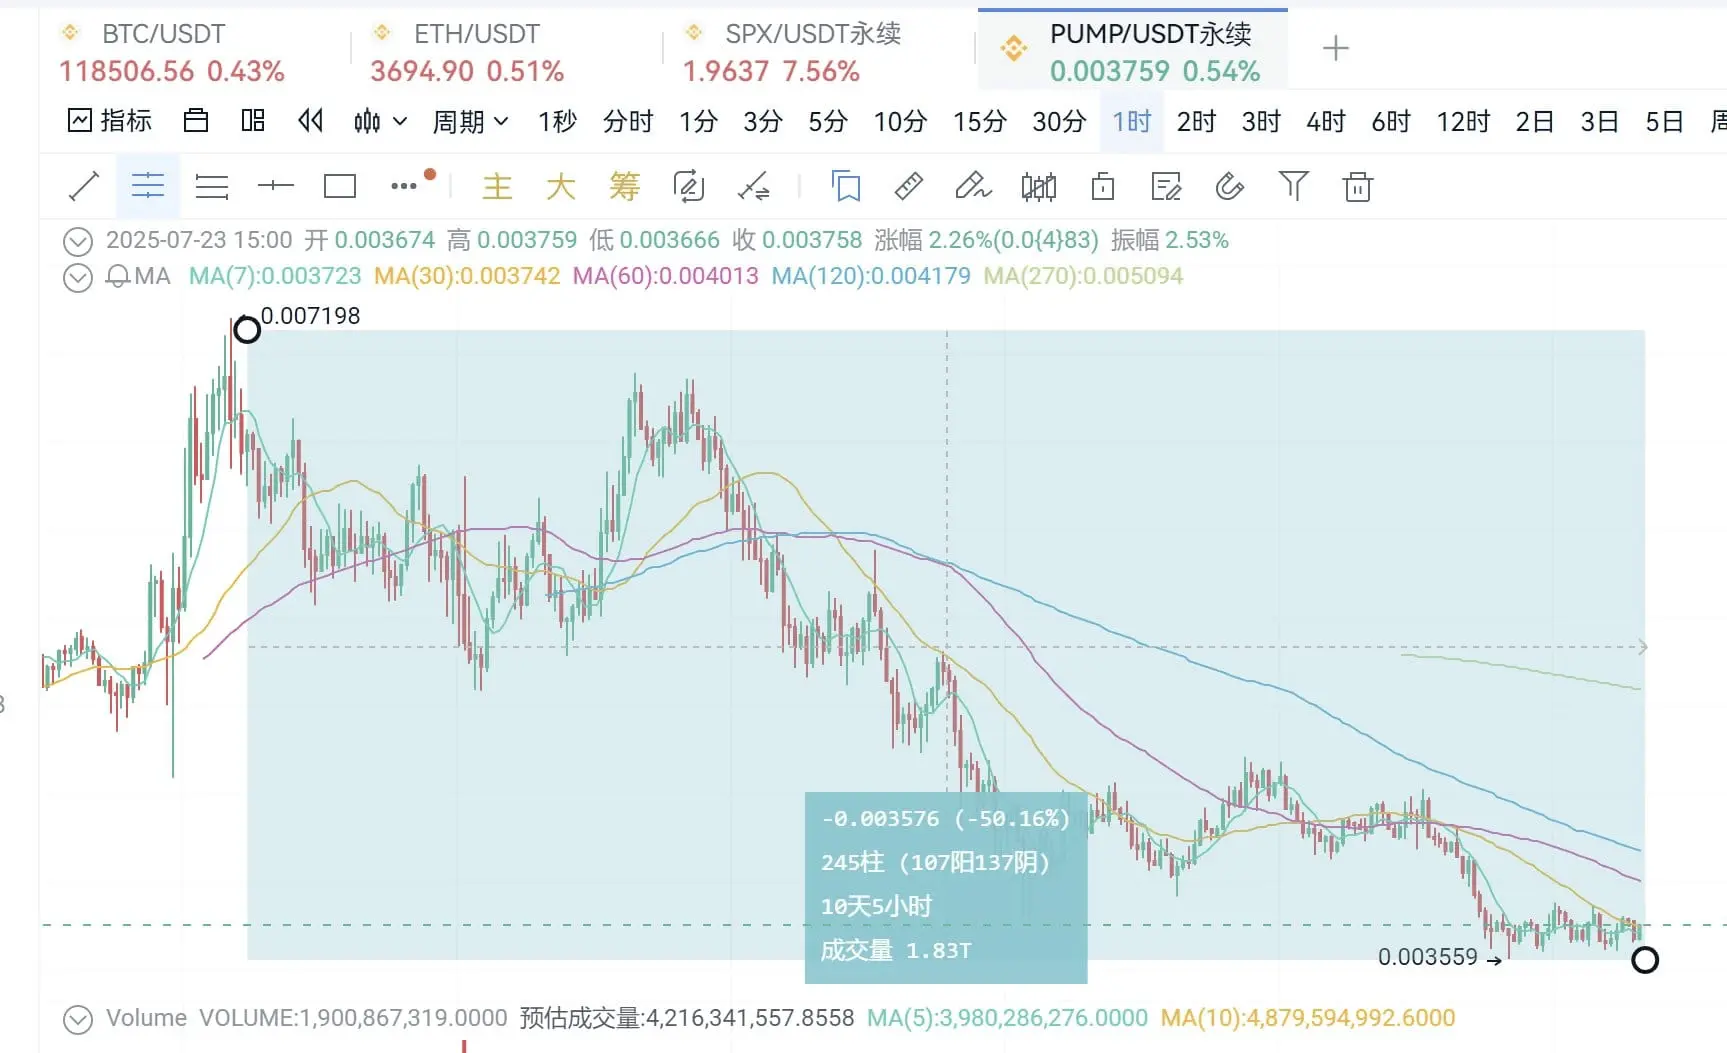Click the -50.16% measurement info box
Screen dimensions: 1727x1053
946,887
